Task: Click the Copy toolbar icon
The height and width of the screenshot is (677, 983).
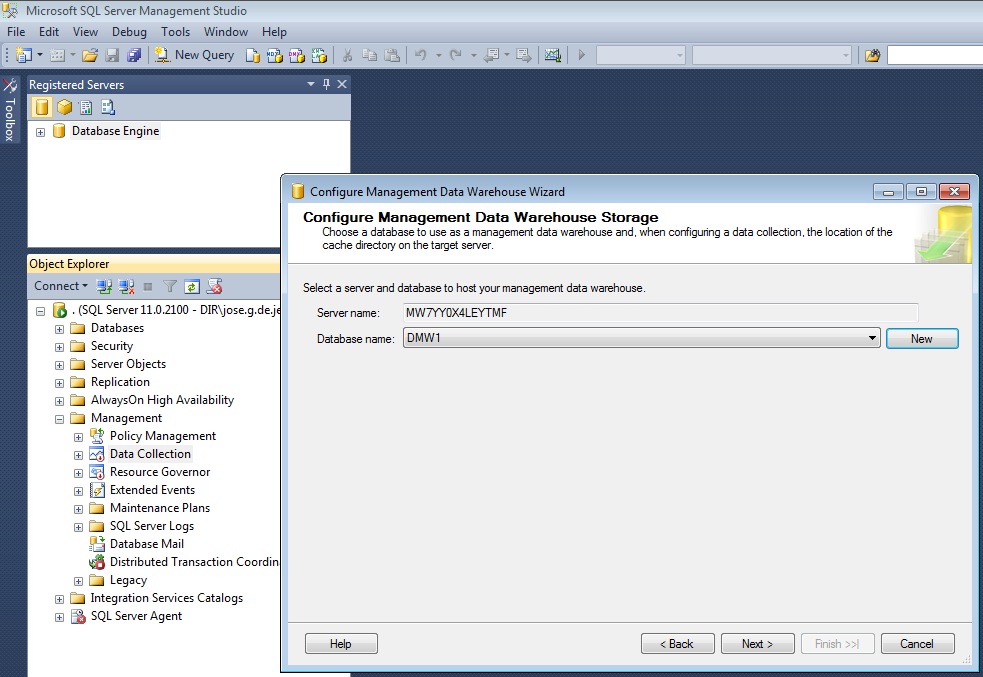Action: tap(369, 55)
